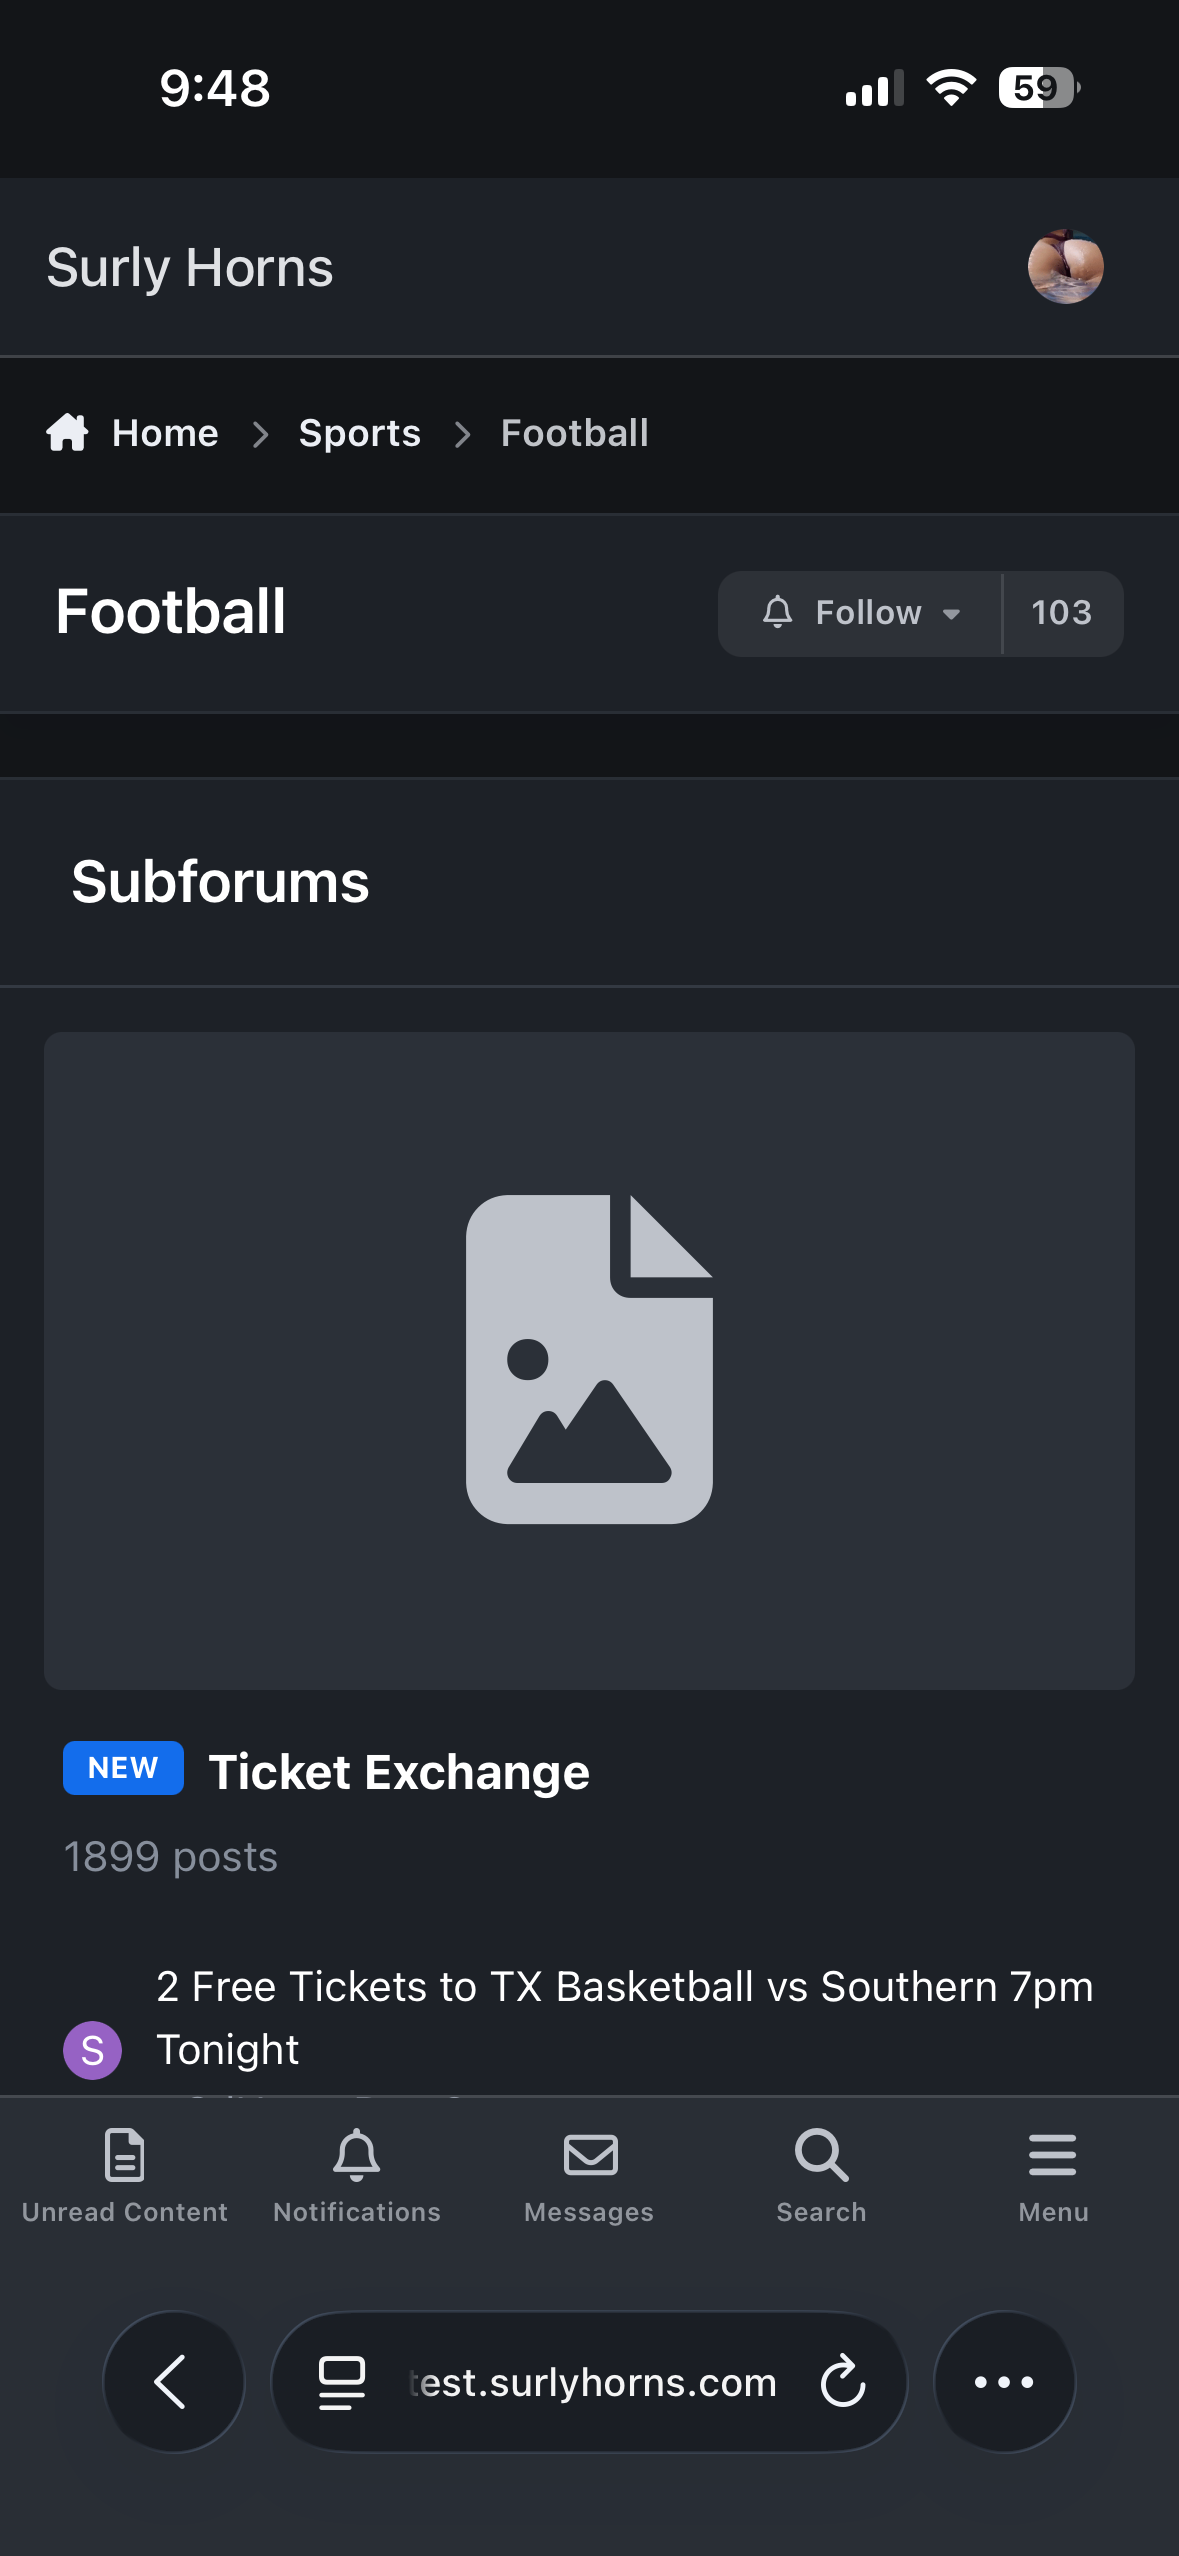1179x2556 pixels.
Task: Tap the Home house icon in breadcrumbs
Action: tap(68, 433)
